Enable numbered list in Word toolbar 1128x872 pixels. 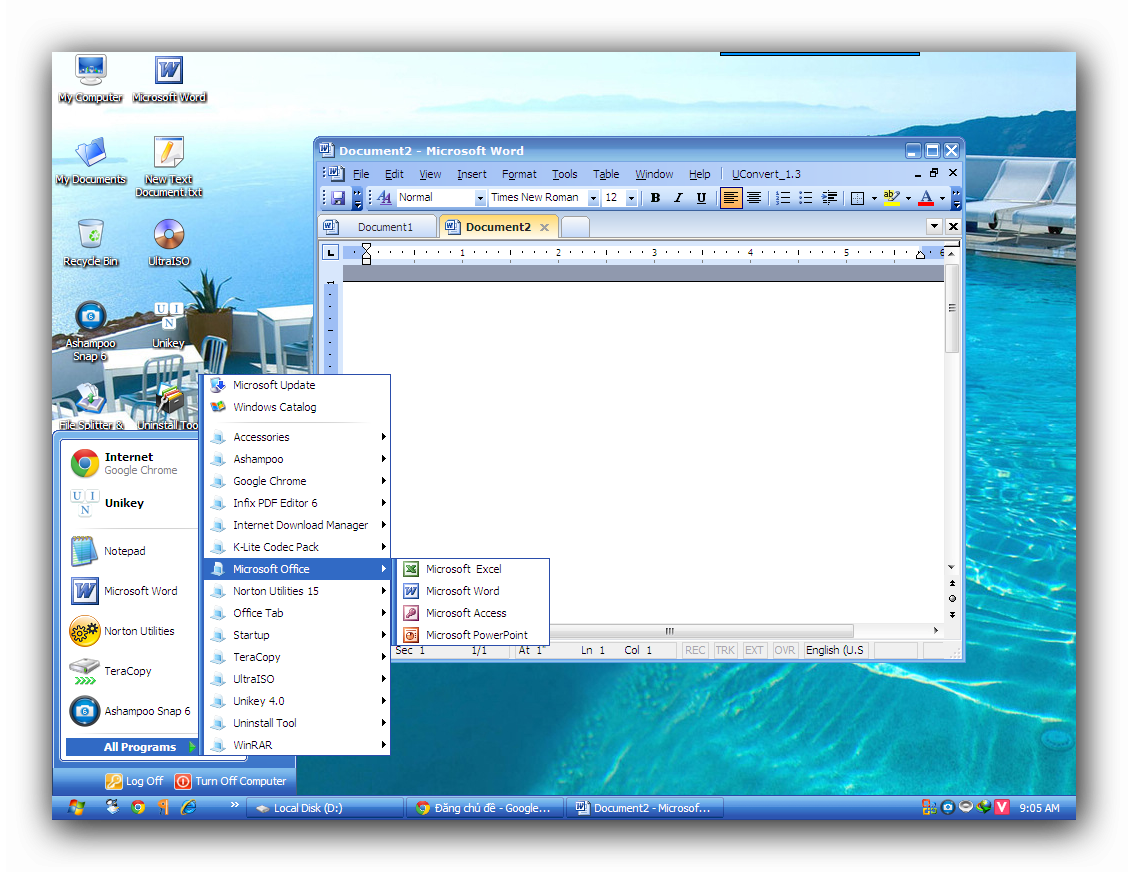click(783, 198)
